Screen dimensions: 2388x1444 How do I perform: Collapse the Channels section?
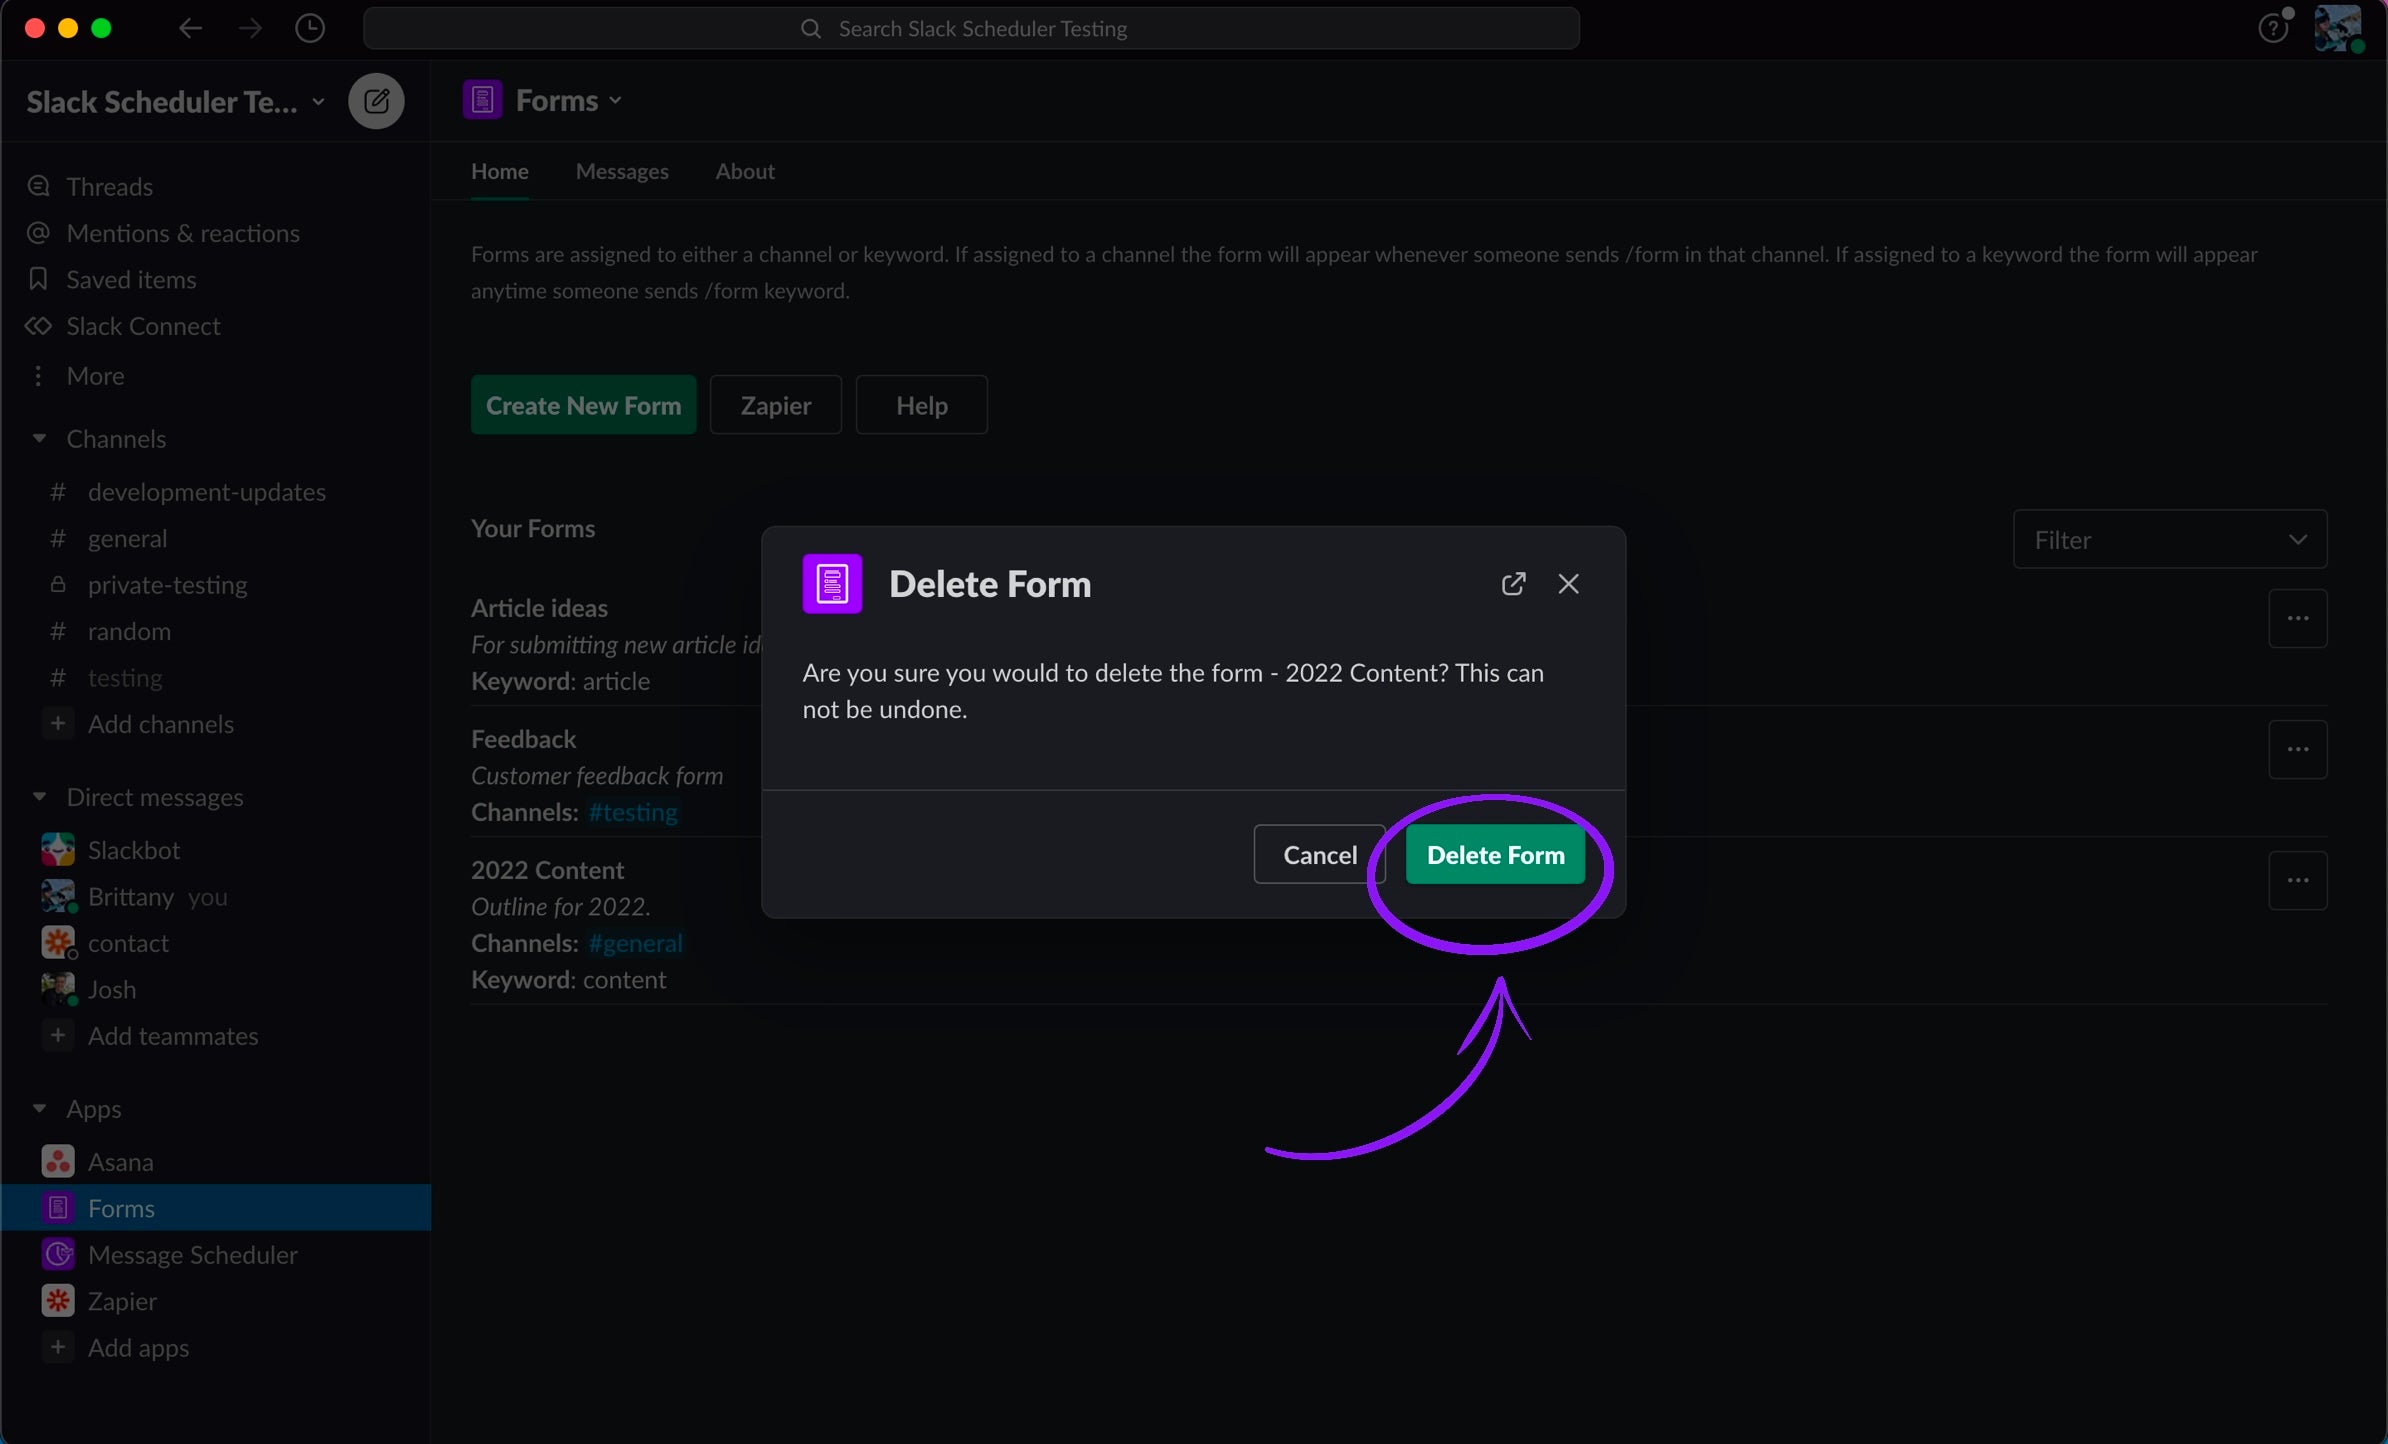click(39, 439)
